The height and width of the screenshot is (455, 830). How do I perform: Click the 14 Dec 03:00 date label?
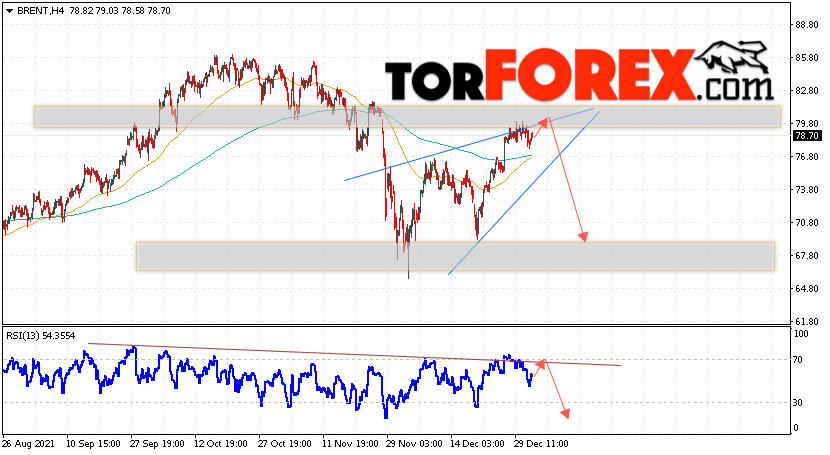tap(477, 443)
